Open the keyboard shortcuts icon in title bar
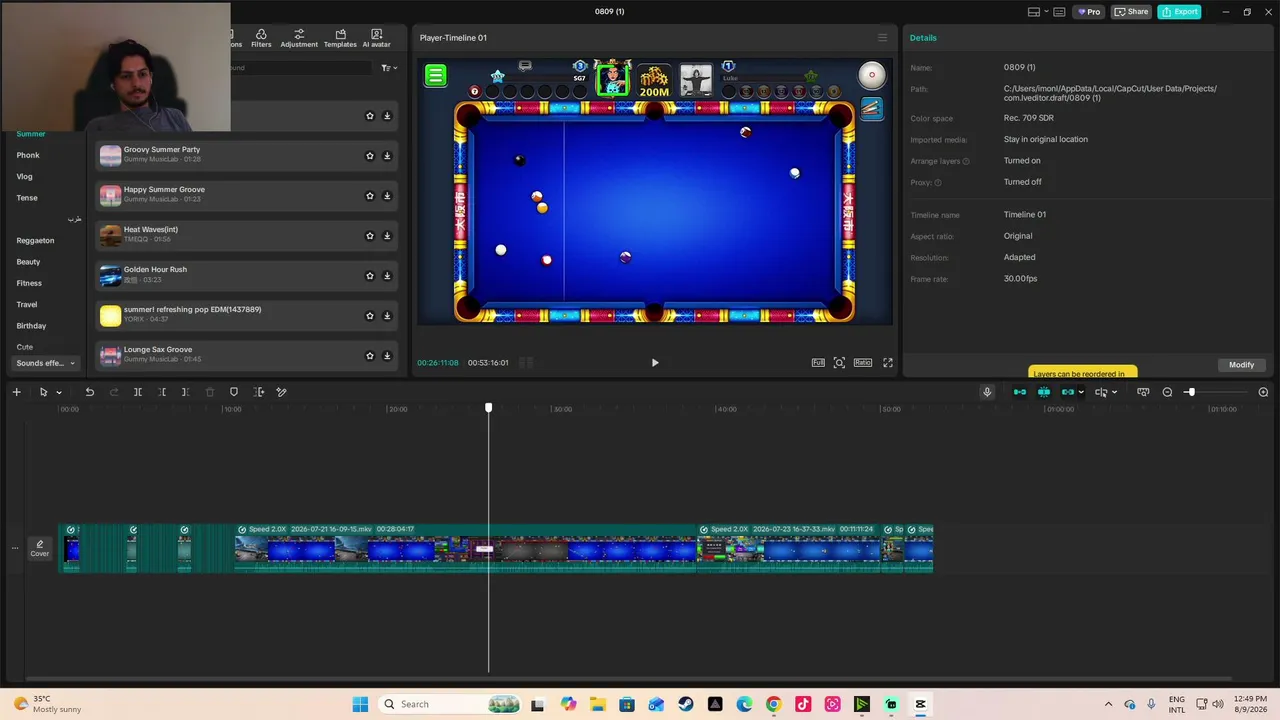This screenshot has height=720, width=1280. (x=1059, y=12)
